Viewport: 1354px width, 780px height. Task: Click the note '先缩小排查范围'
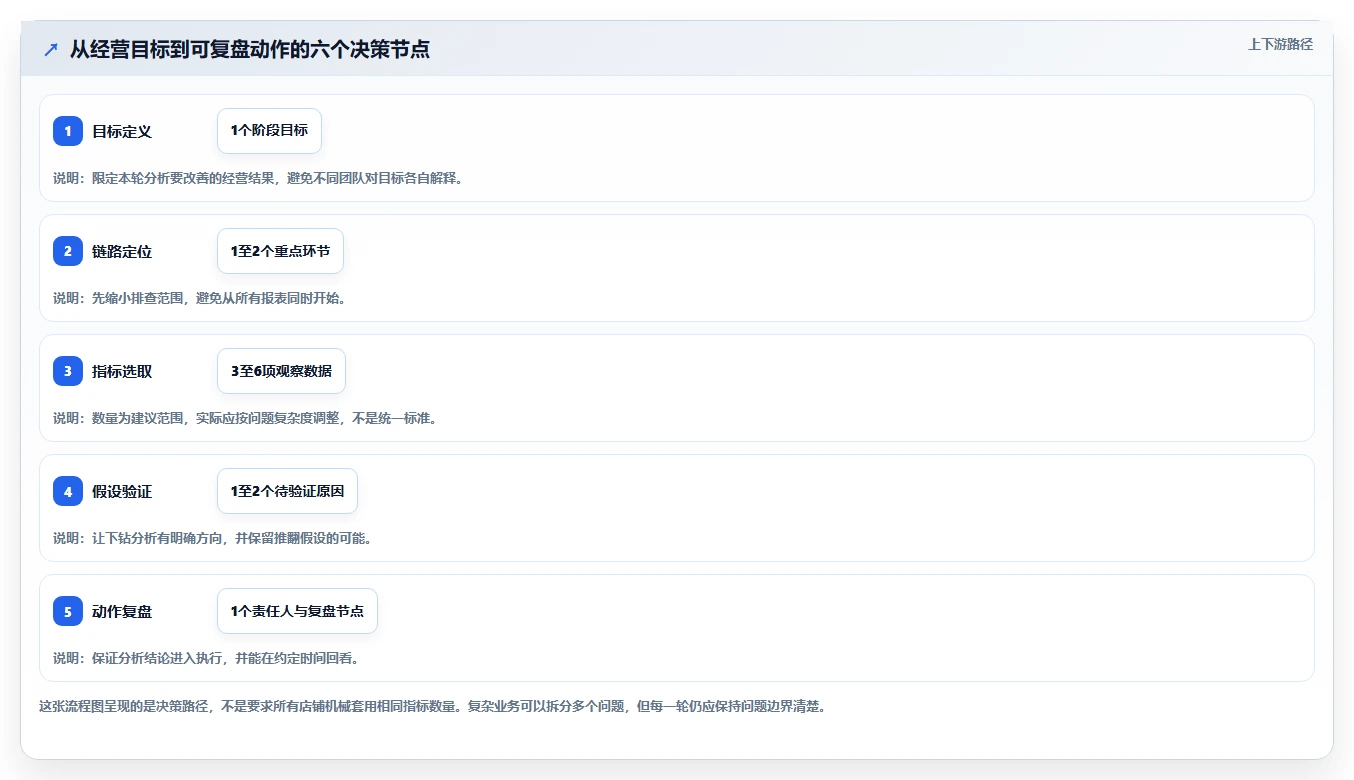[x=138, y=298]
